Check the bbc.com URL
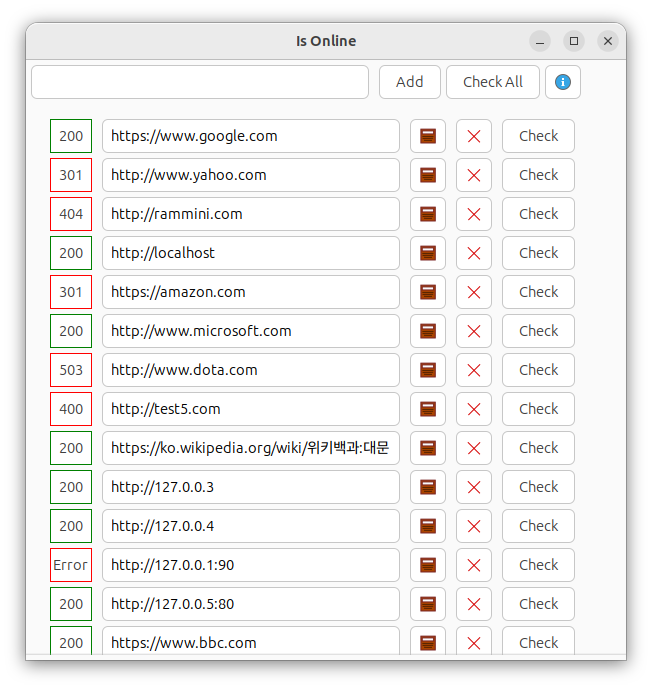The width and height of the screenshot is (652, 689). (538, 642)
